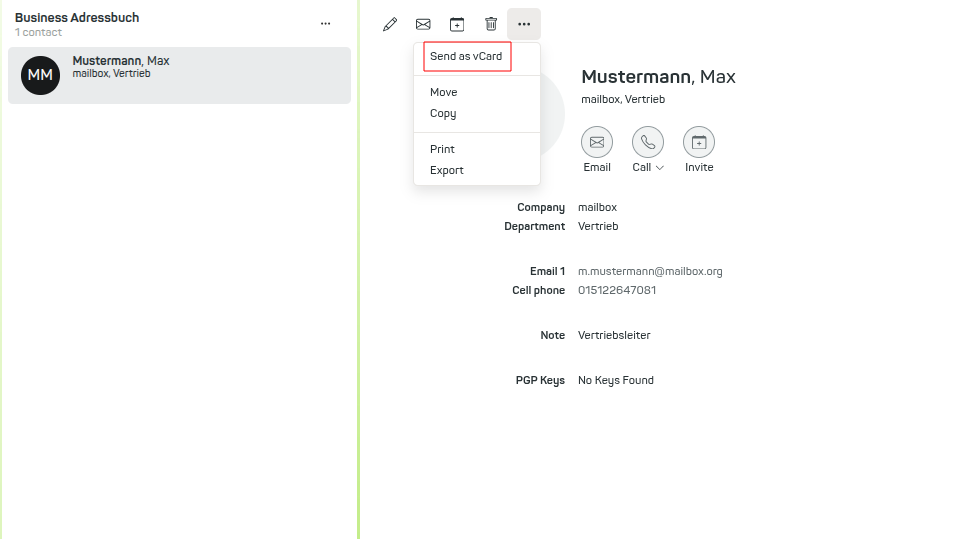Click the envelope send email toolbar icon
The width and height of the screenshot is (961, 539).
423,25
